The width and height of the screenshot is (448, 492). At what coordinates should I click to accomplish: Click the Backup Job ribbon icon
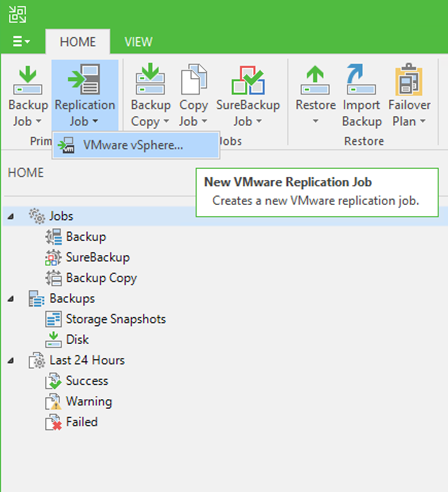tap(28, 80)
